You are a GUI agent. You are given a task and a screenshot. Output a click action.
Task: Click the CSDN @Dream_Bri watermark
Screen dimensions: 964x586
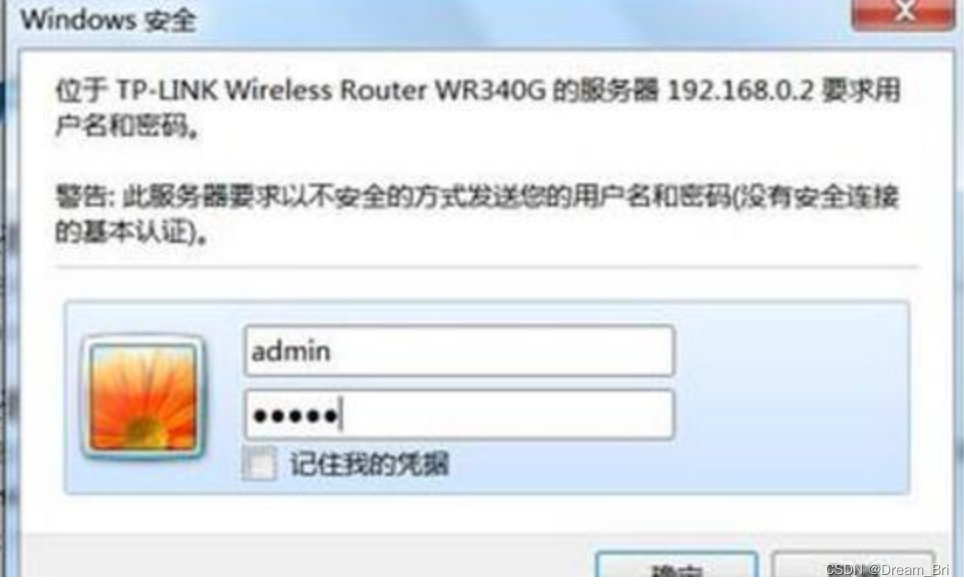(887, 569)
